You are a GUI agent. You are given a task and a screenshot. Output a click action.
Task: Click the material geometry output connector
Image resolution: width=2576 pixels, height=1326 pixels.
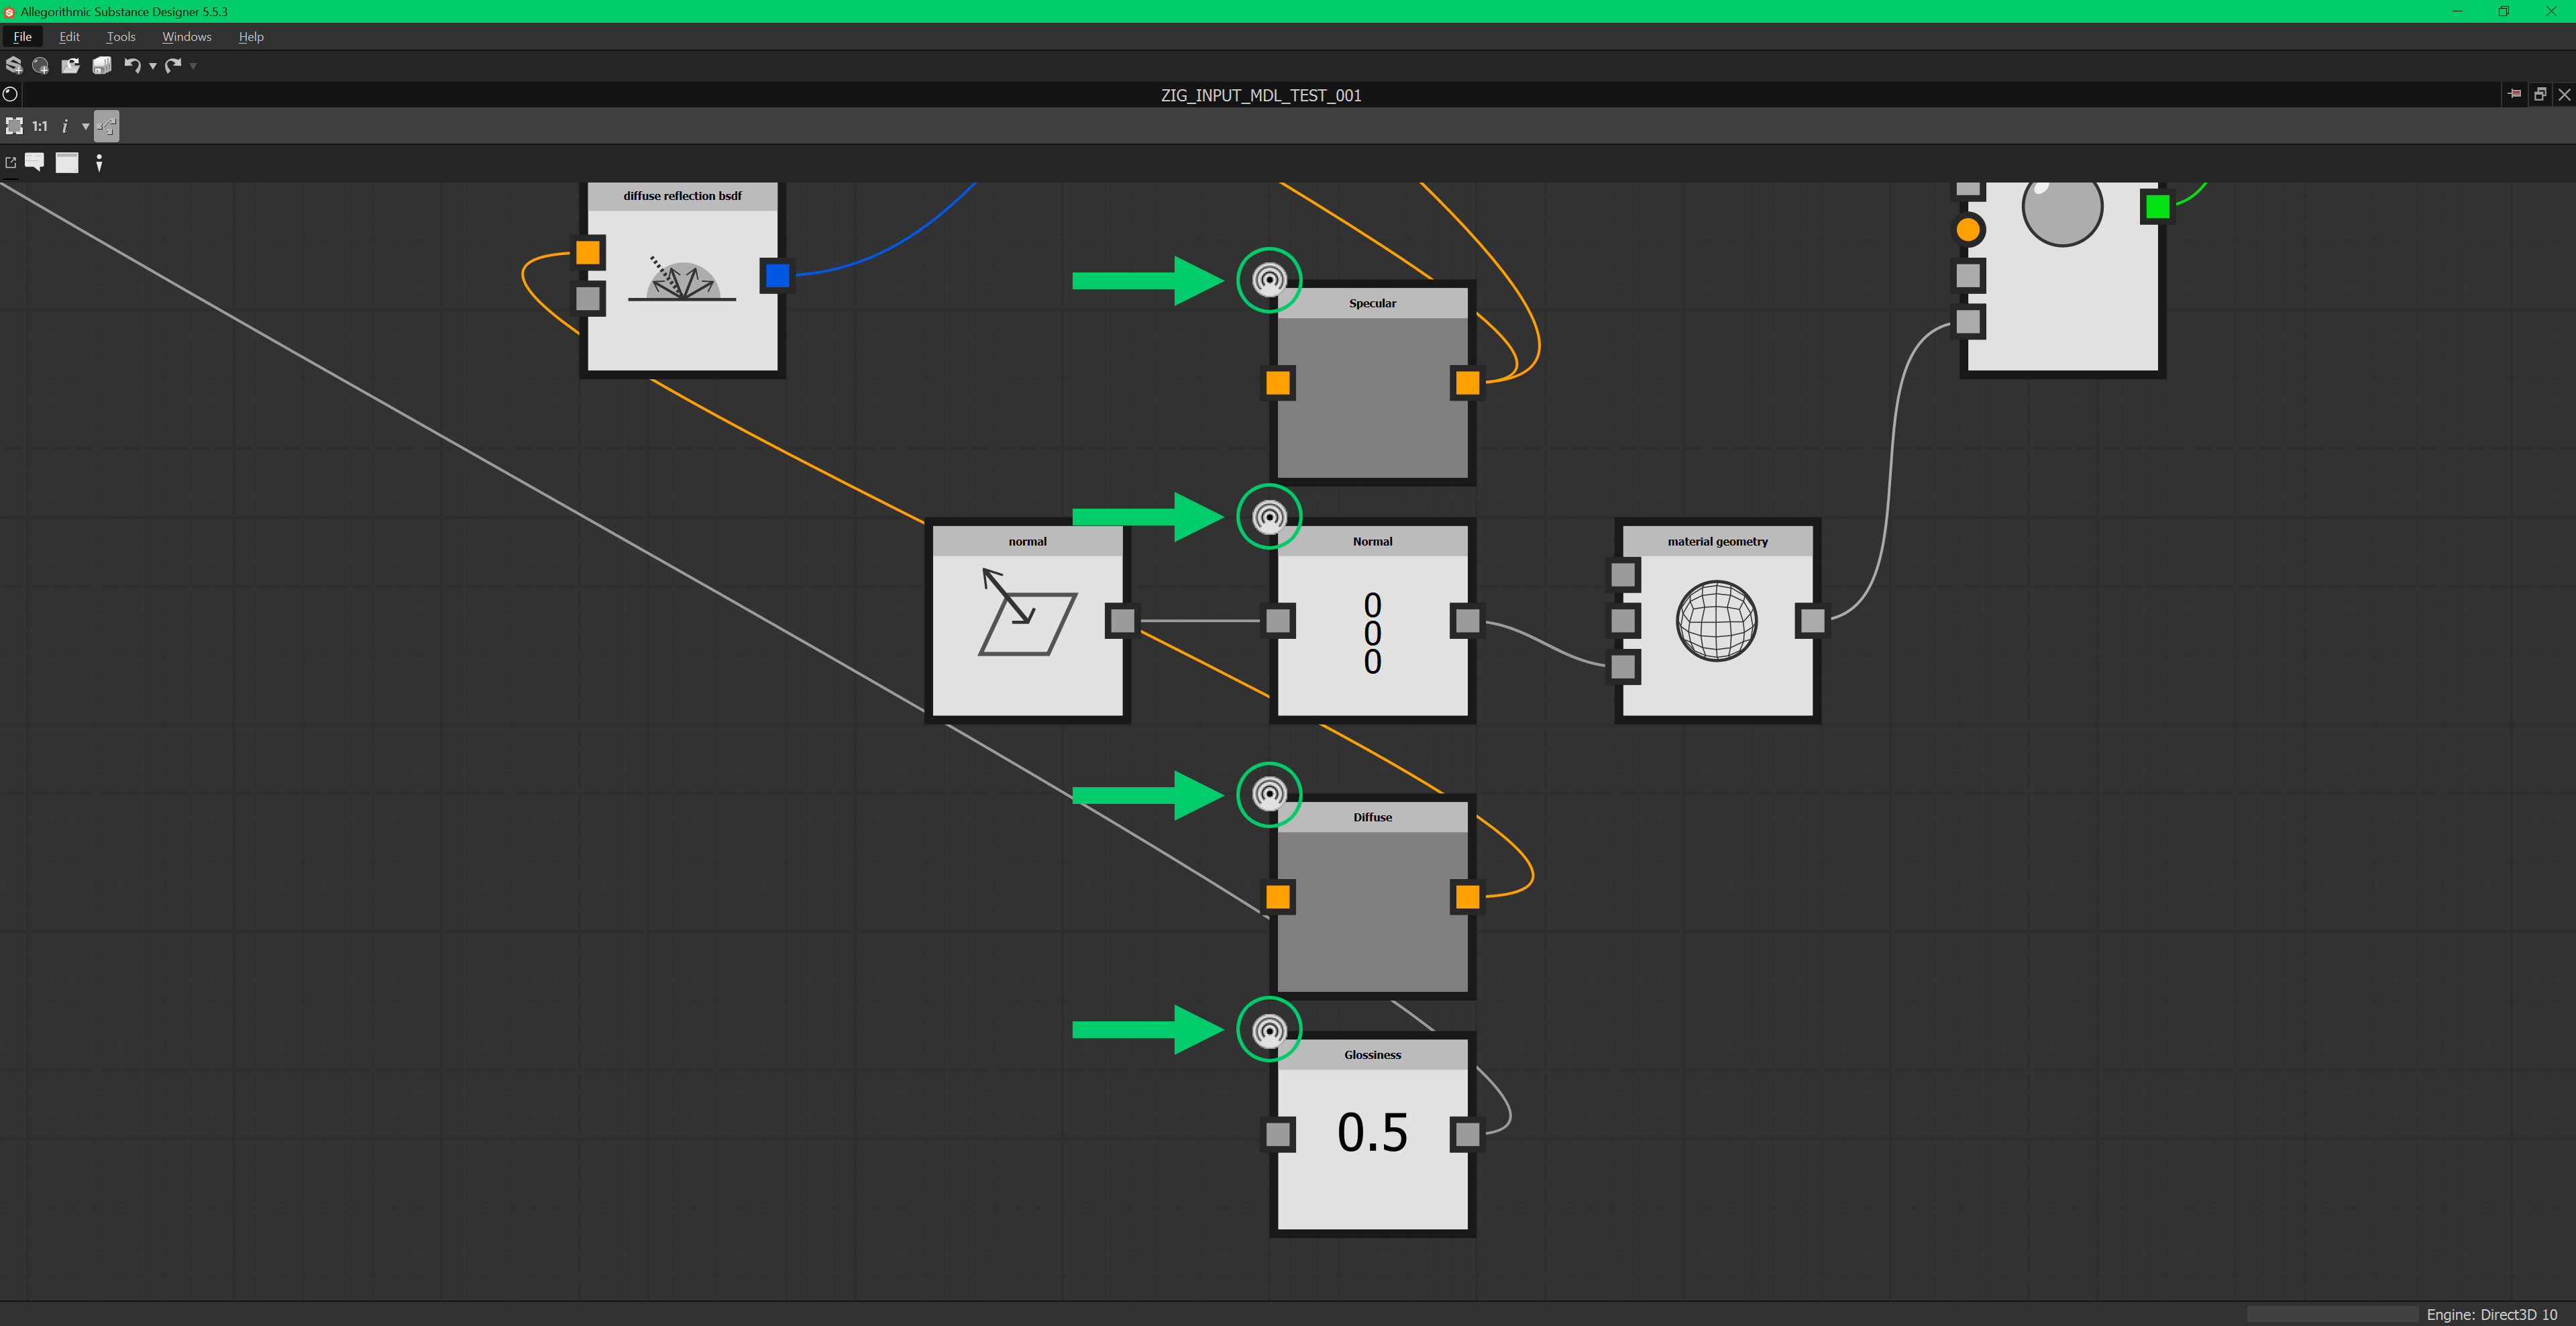click(x=1812, y=621)
